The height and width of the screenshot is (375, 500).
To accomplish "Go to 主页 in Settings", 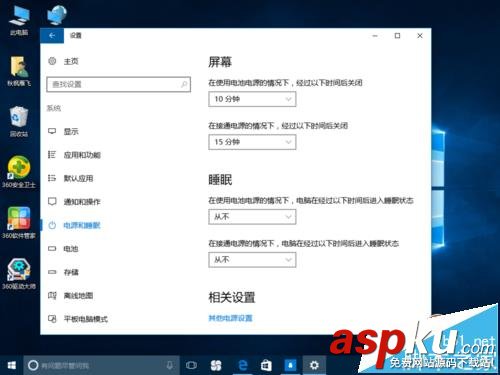I will click(x=71, y=61).
